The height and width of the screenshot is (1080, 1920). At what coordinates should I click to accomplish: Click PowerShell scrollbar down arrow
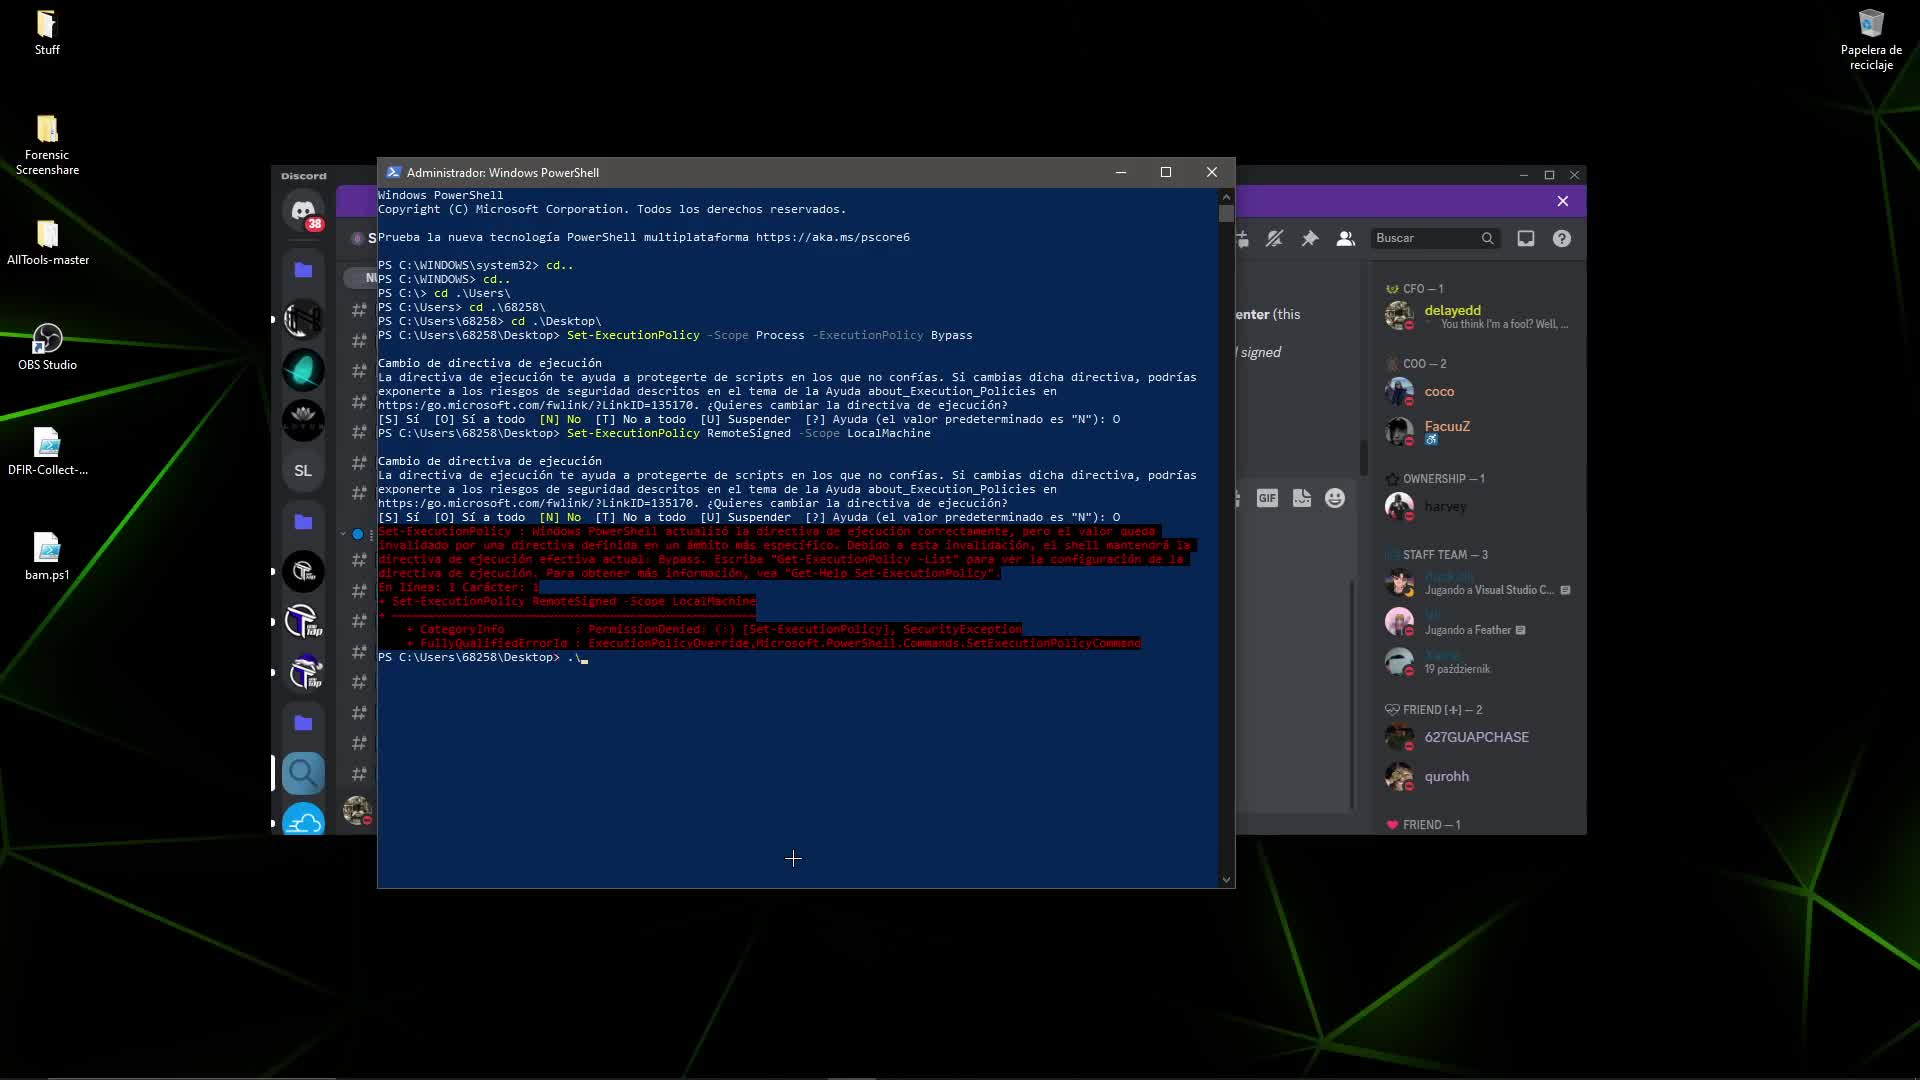coord(1226,880)
